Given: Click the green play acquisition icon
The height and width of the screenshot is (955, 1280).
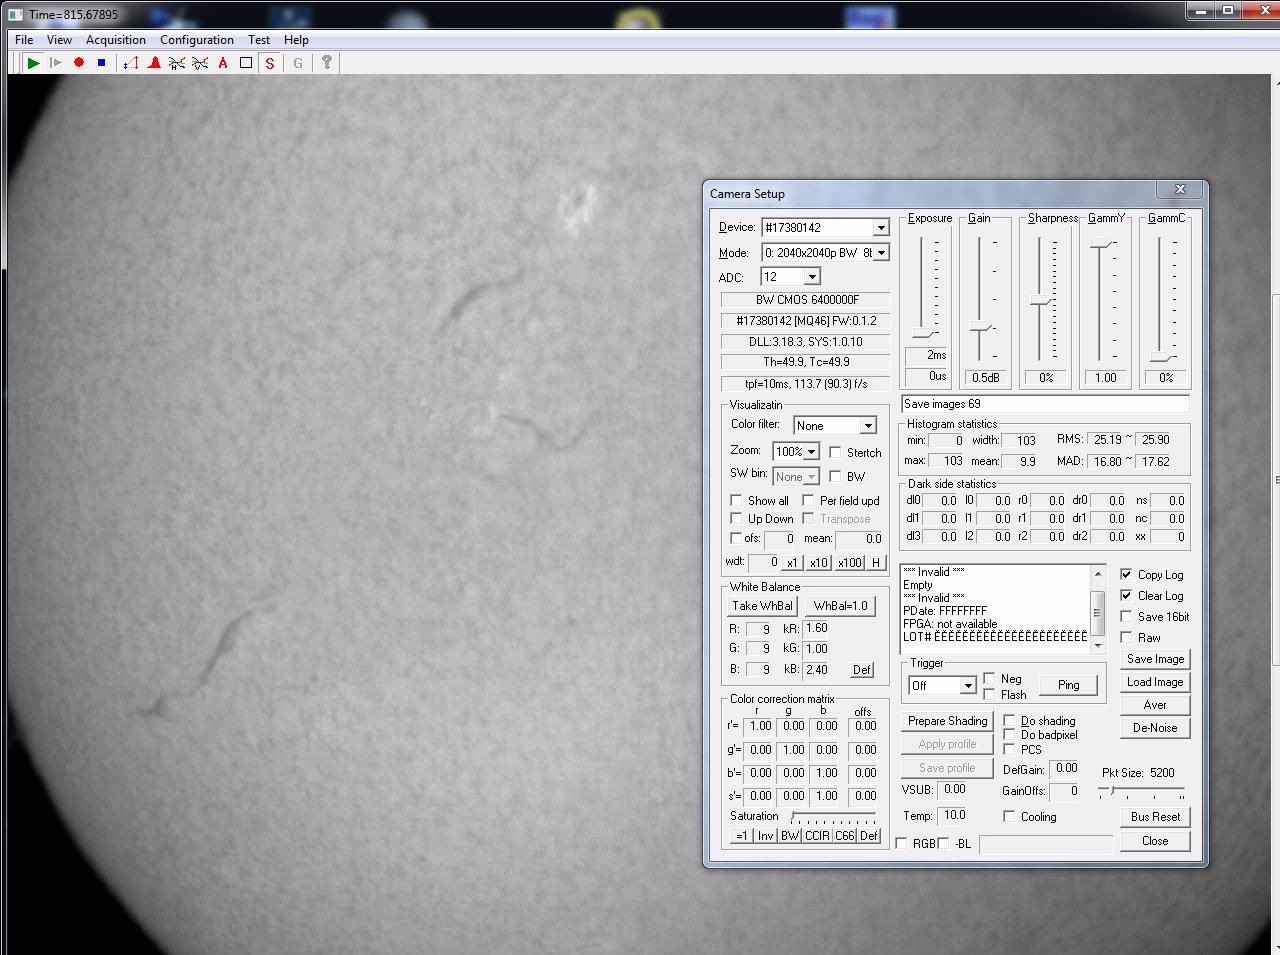Looking at the screenshot, I should [33, 63].
